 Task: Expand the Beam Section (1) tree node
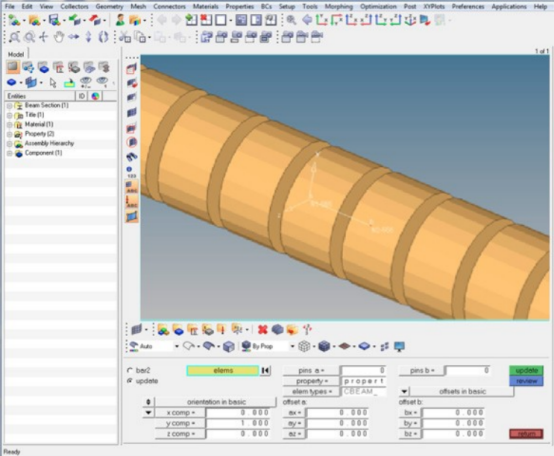coord(10,106)
